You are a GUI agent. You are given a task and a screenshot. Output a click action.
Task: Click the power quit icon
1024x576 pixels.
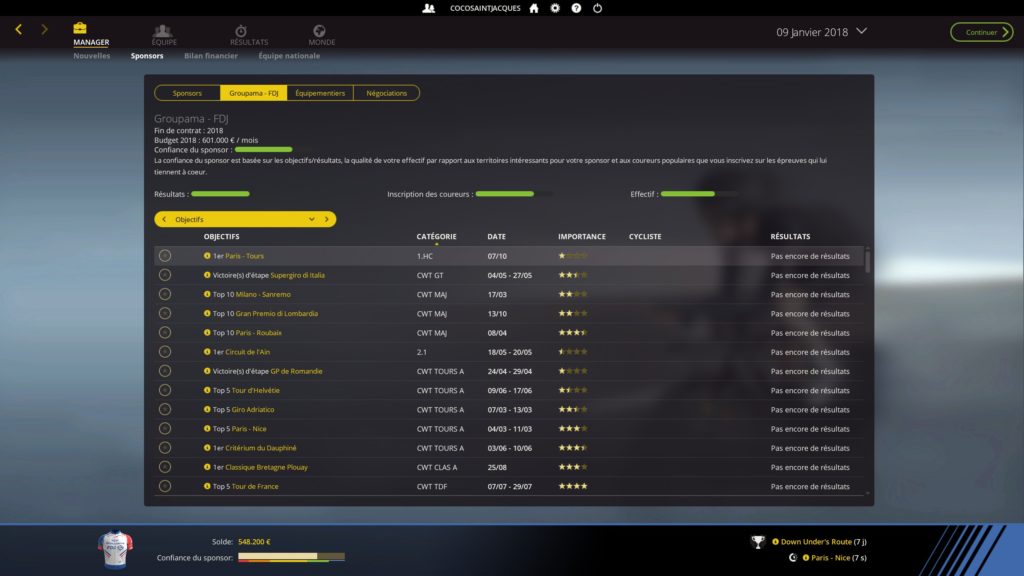pos(597,8)
